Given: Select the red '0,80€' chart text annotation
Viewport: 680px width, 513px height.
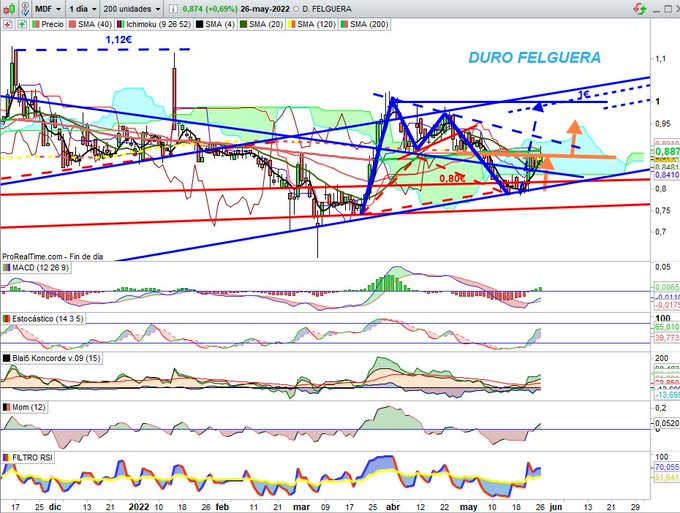Looking at the screenshot, I should pyautogui.click(x=452, y=179).
